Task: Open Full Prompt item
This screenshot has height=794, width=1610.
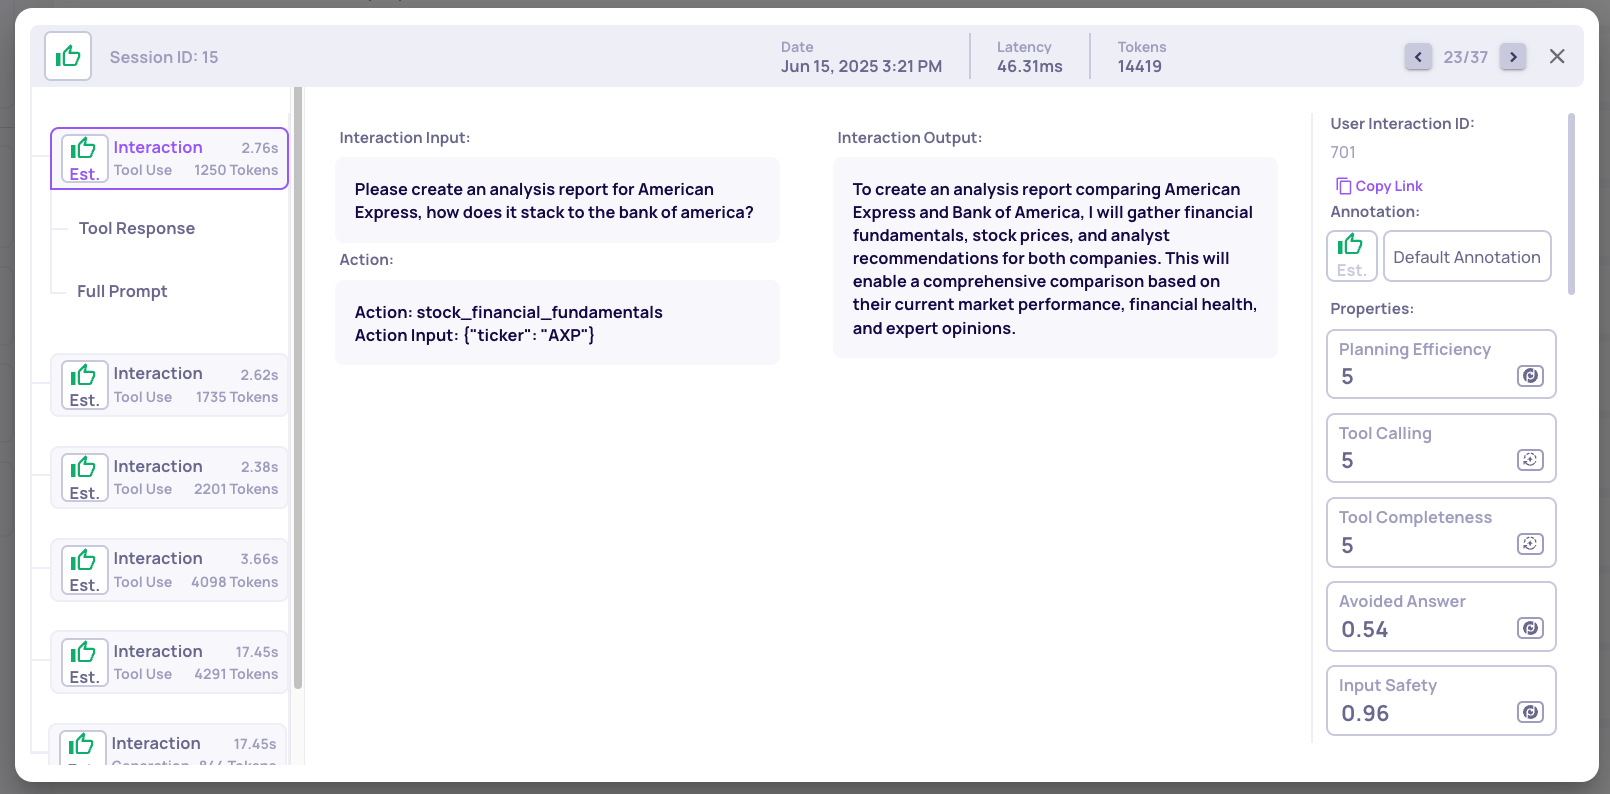Action: click(x=122, y=291)
